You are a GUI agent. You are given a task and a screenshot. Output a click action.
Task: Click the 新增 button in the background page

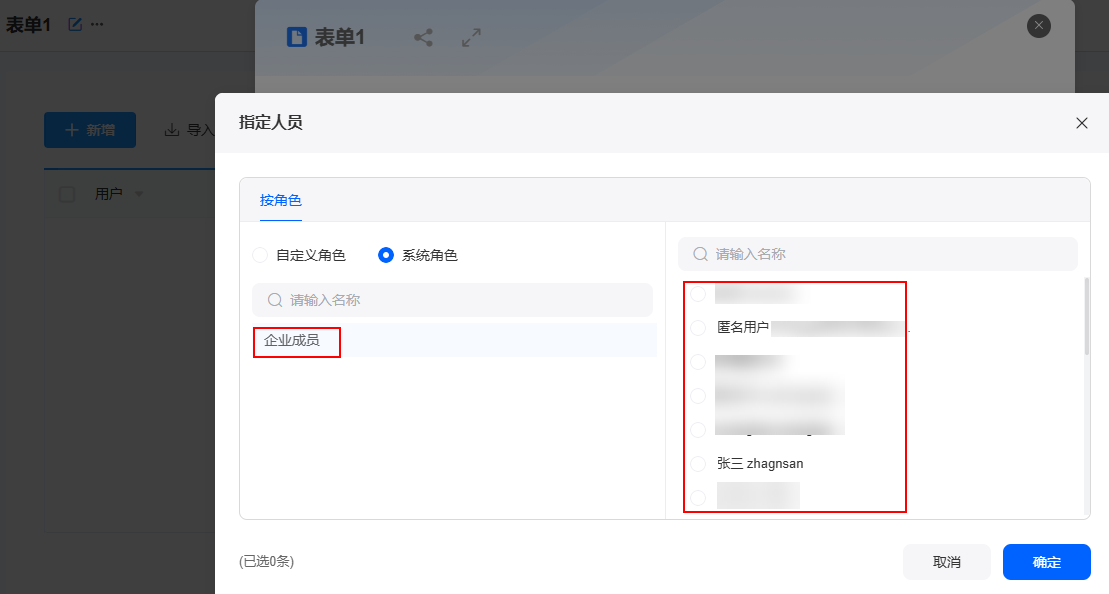(x=90, y=130)
